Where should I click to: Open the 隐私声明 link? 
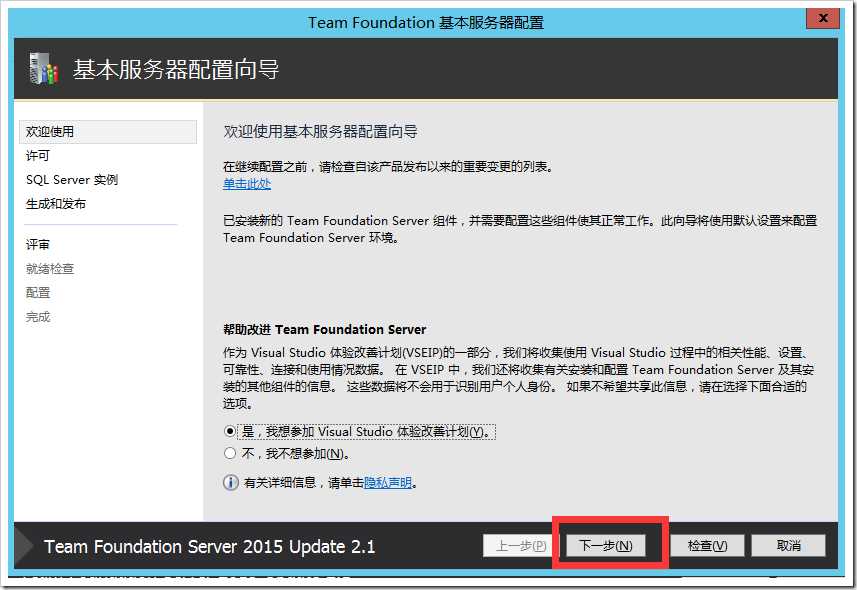click(388, 482)
